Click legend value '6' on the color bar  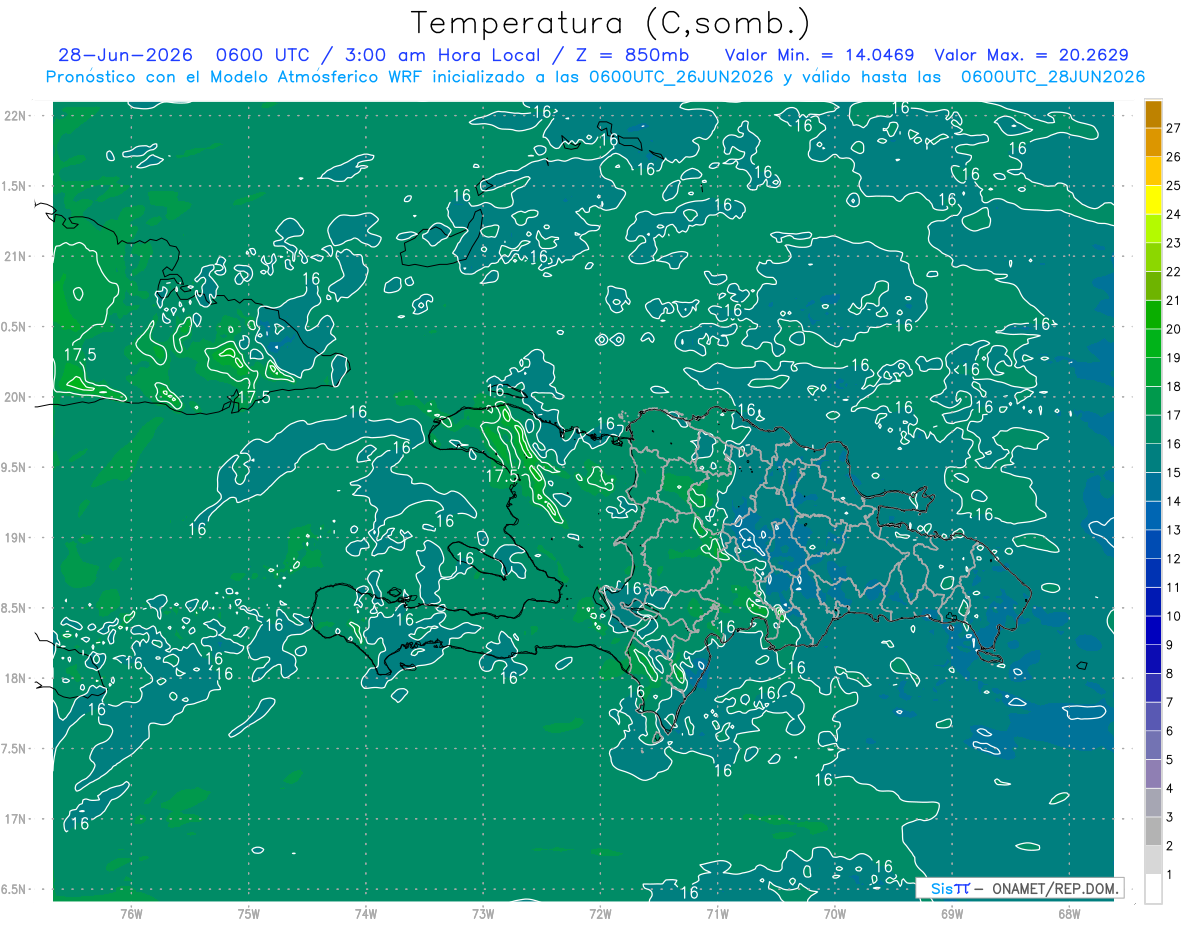tap(1169, 731)
